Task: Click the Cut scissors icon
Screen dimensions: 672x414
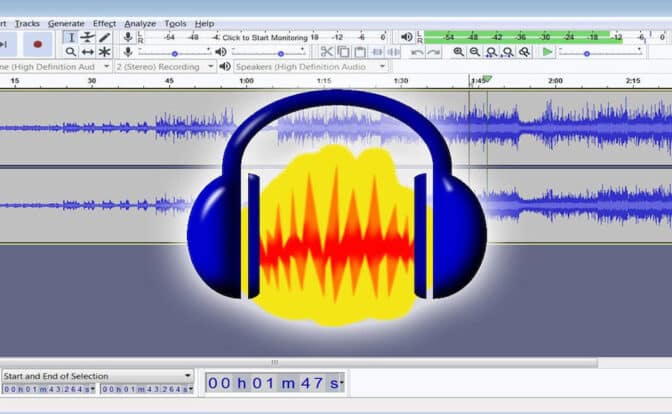Action: point(327,52)
